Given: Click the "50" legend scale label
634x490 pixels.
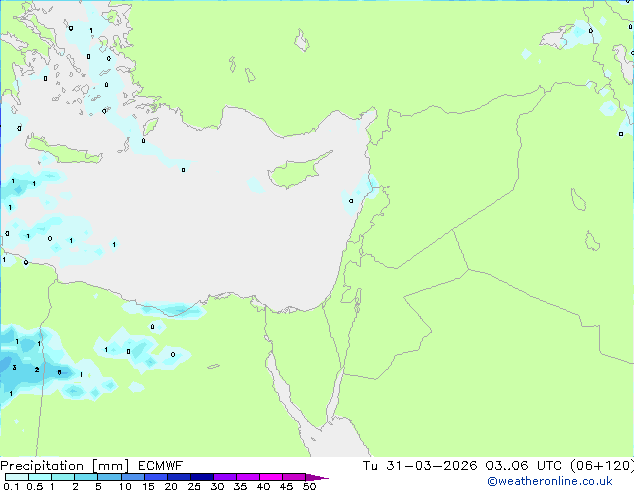Looking at the screenshot, I should (x=309, y=486).
